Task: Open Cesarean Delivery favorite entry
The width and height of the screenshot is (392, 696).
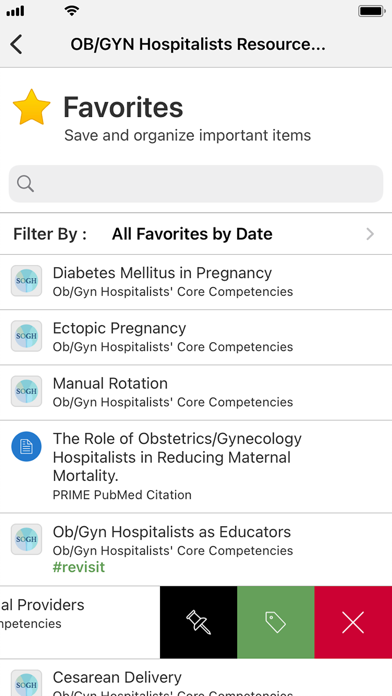Action: (x=196, y=677)
